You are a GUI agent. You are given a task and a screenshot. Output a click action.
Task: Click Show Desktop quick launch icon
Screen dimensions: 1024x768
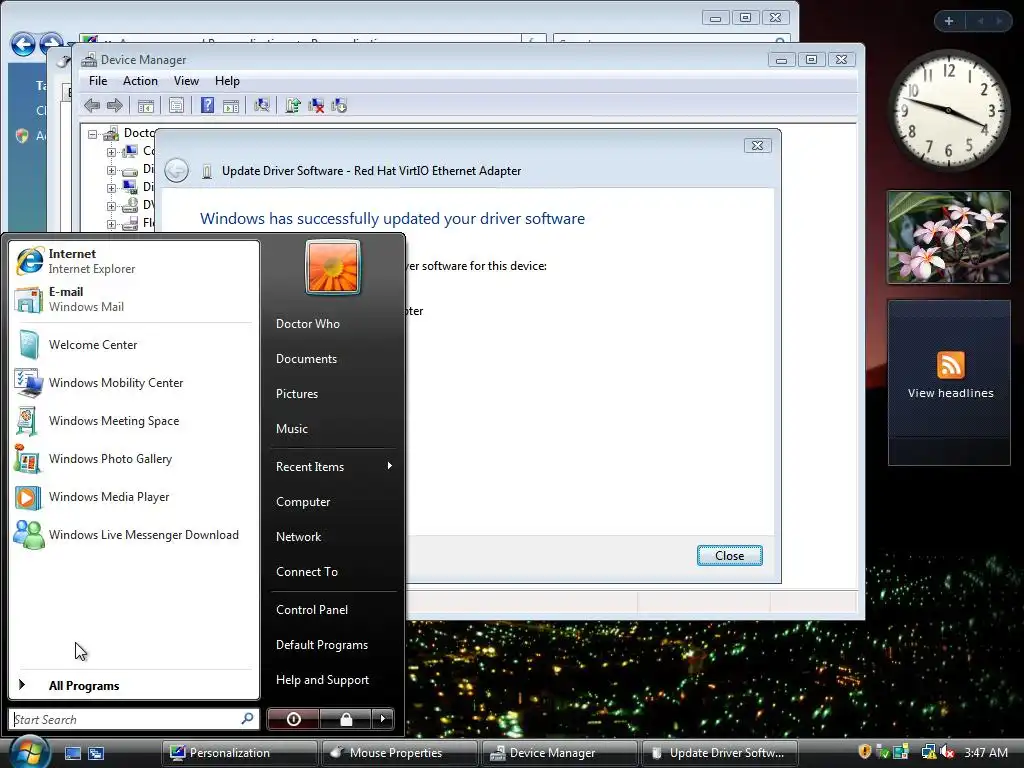(72, 753)
